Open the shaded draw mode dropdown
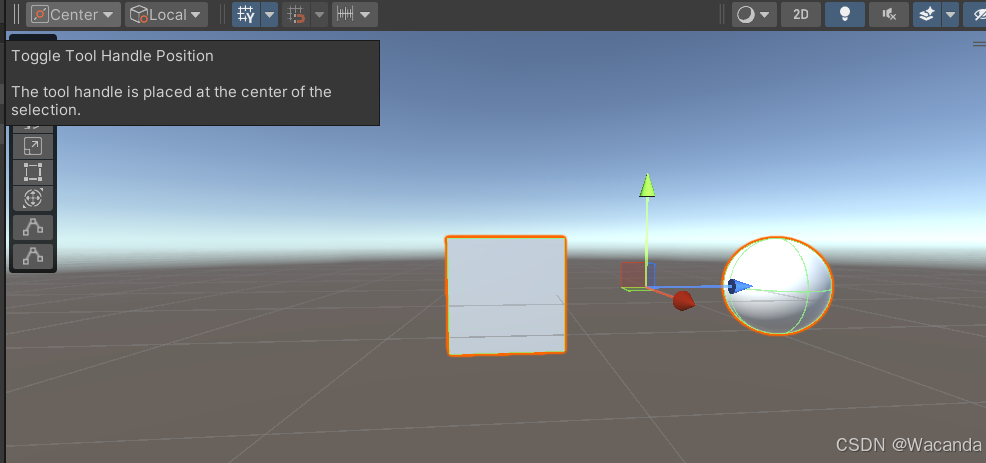 (753, 14)
